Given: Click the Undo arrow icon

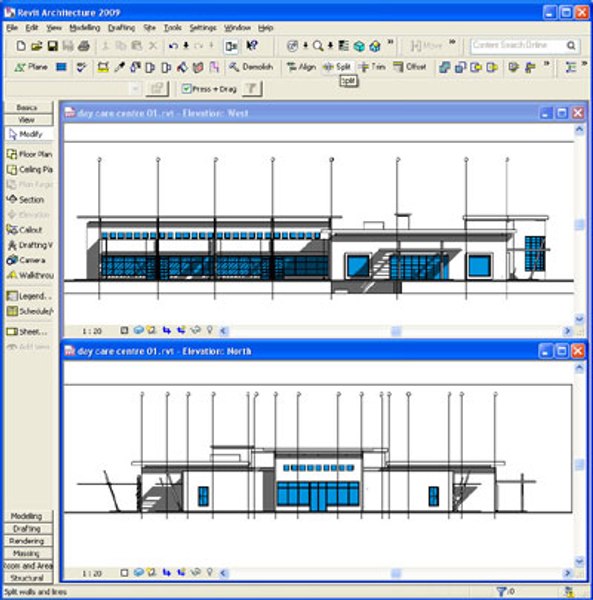Looking at the screenshot, I should pos(173,46).
